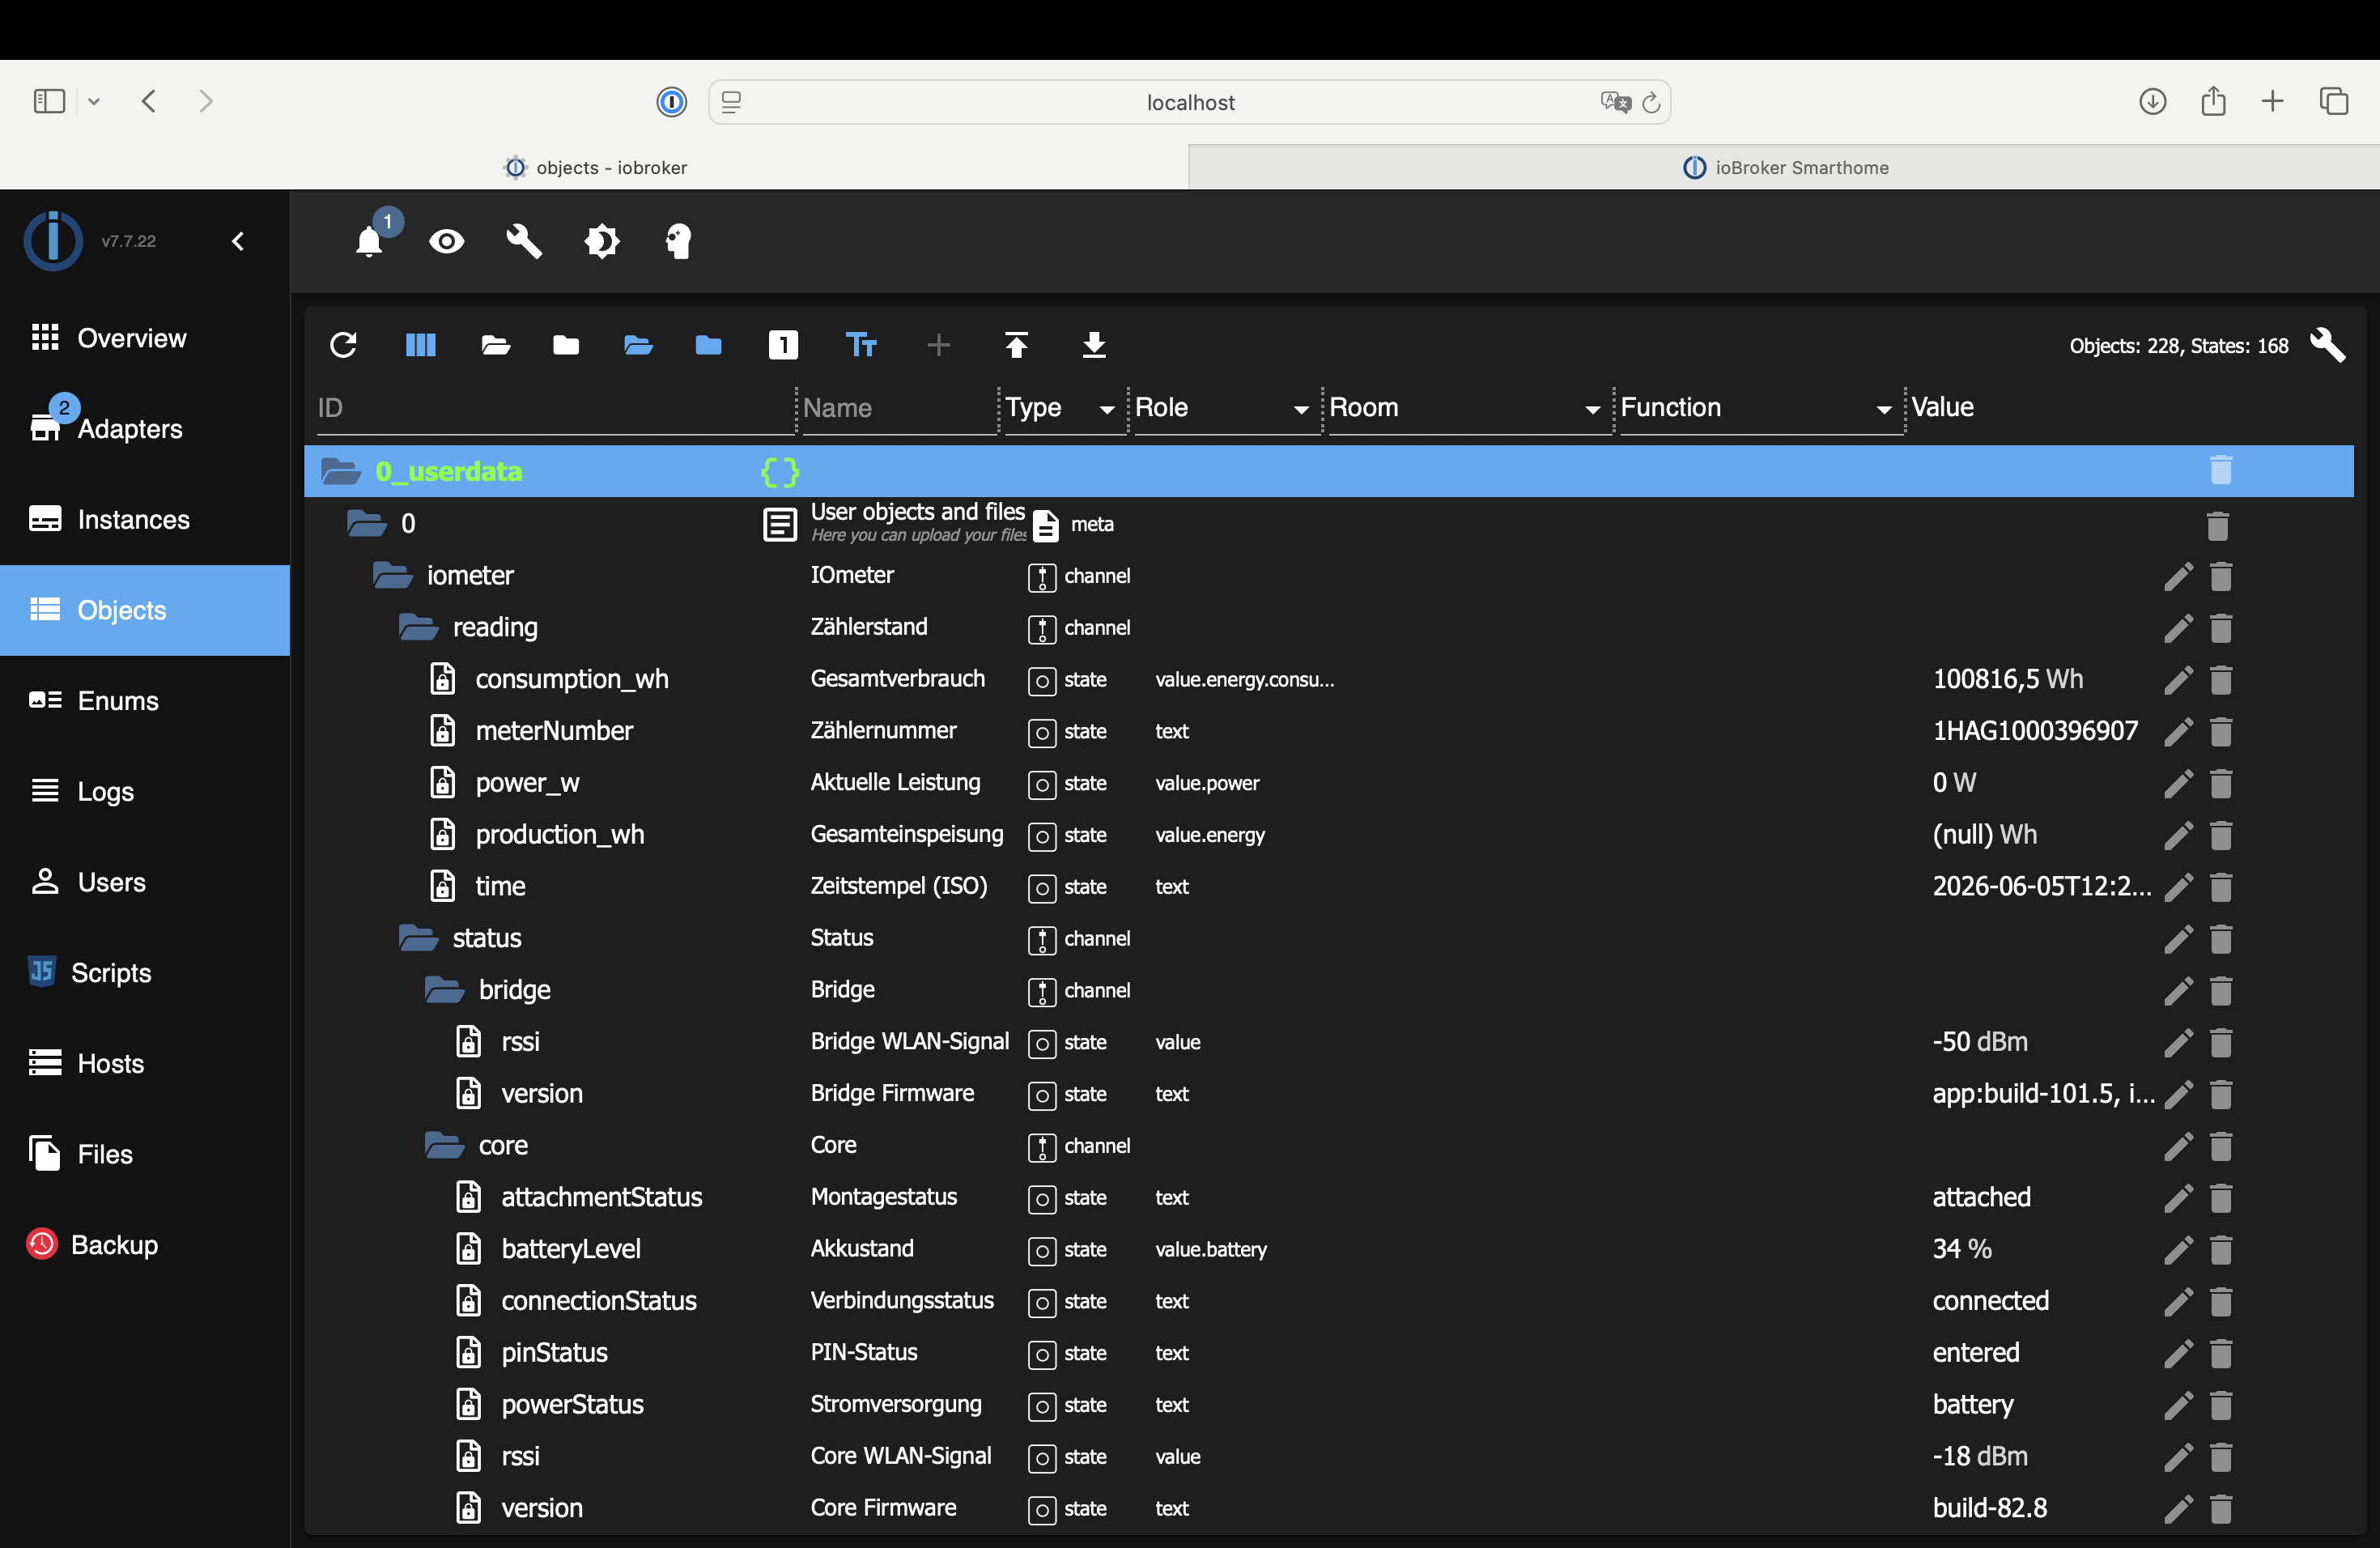The image size is (2380, 1548).
Task: Toggle the states view numbered icon
Action: [x=783, y=345]
